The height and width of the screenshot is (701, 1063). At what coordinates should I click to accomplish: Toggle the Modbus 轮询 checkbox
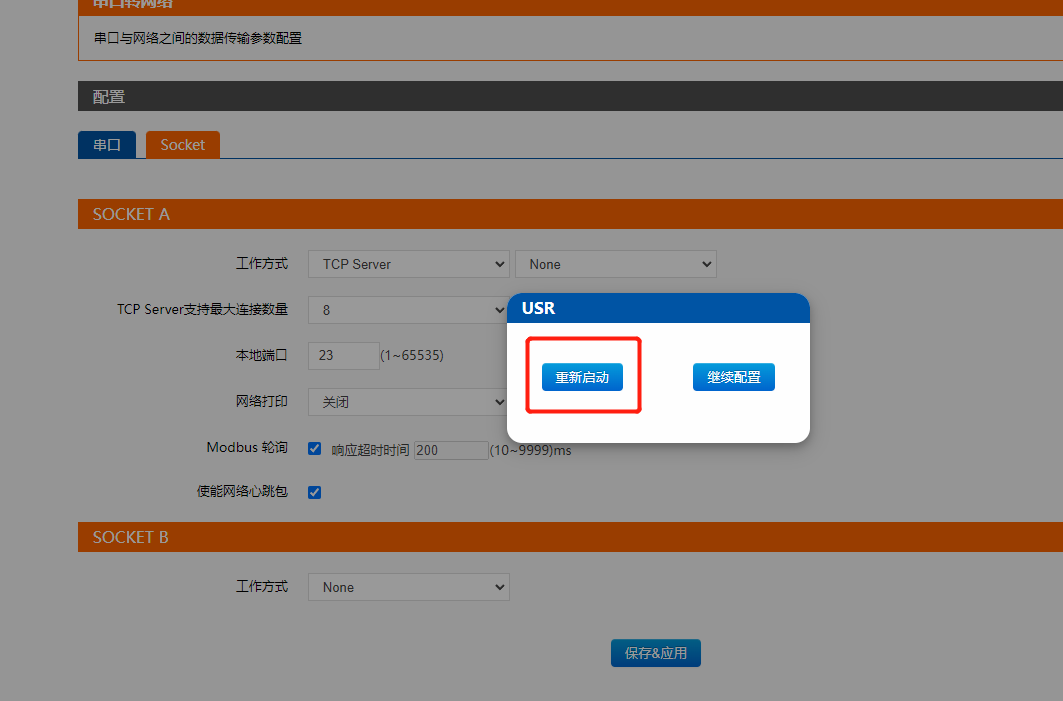coord(314,449)
